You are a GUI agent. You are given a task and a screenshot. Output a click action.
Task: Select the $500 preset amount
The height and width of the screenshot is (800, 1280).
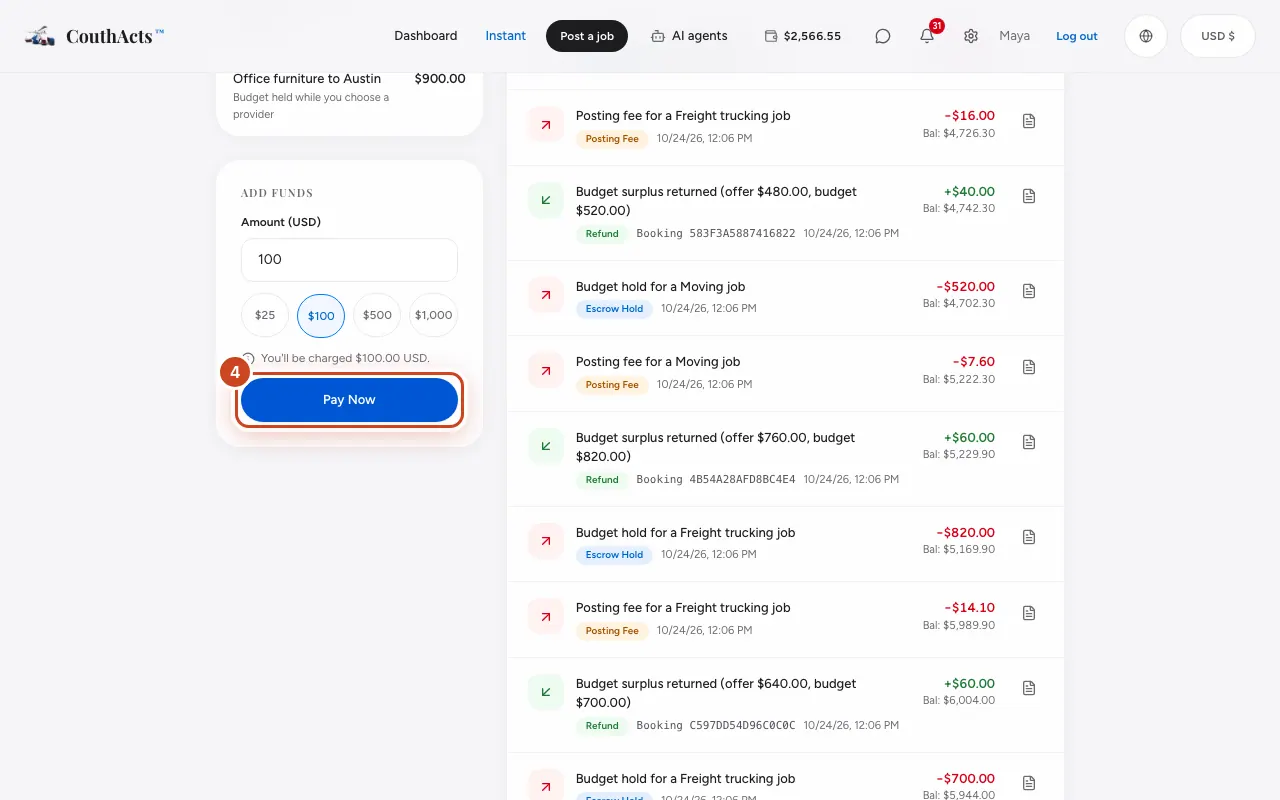coord(377,315)
